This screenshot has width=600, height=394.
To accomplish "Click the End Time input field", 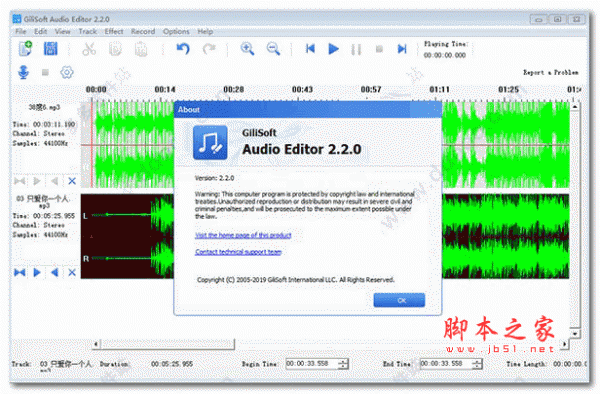I will click(x=446, y=364).
